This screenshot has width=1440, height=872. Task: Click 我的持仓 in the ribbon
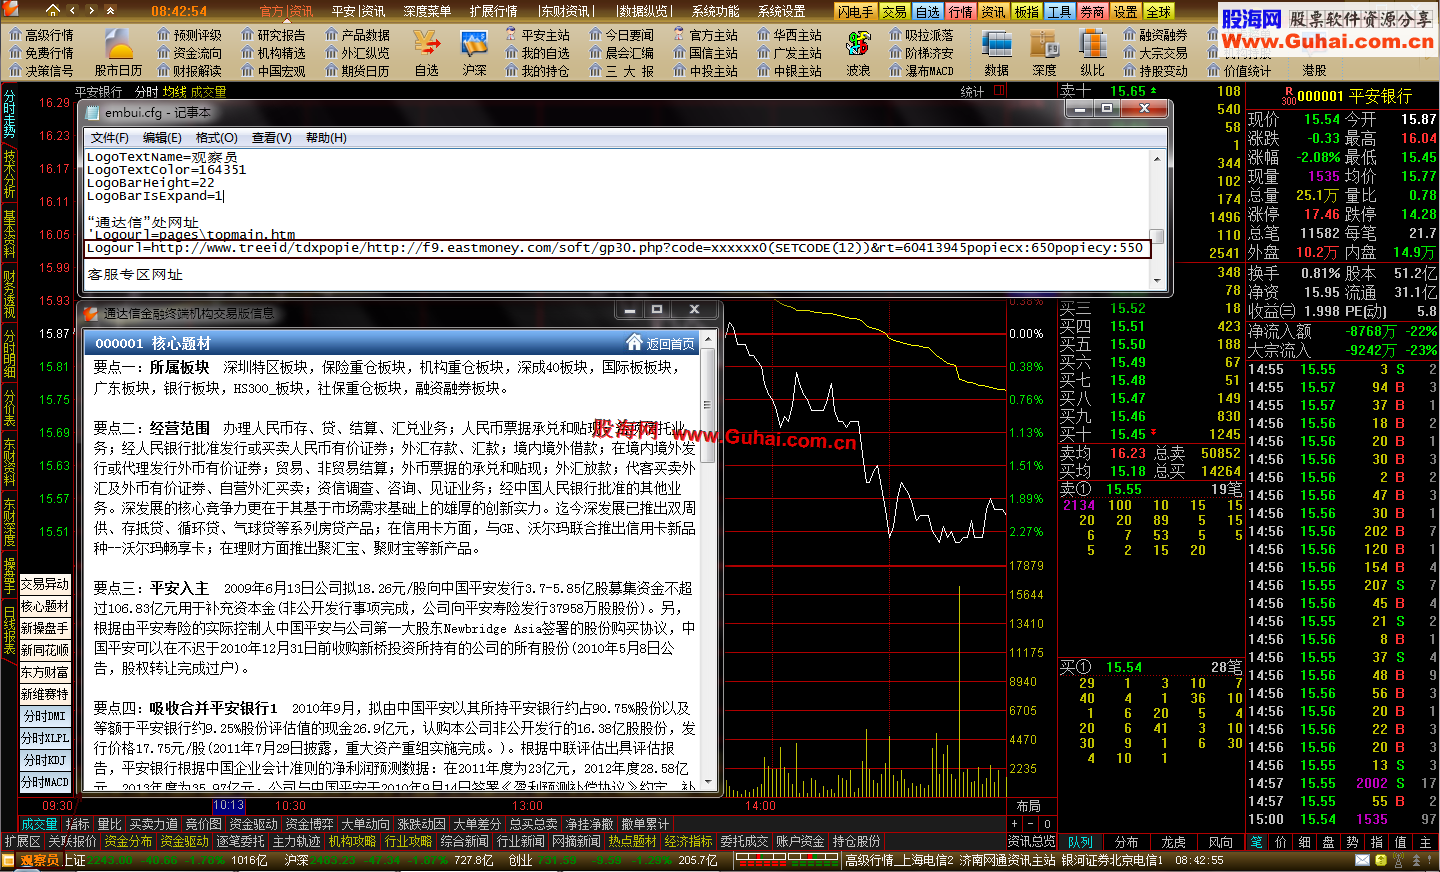[x=538, y=71]
